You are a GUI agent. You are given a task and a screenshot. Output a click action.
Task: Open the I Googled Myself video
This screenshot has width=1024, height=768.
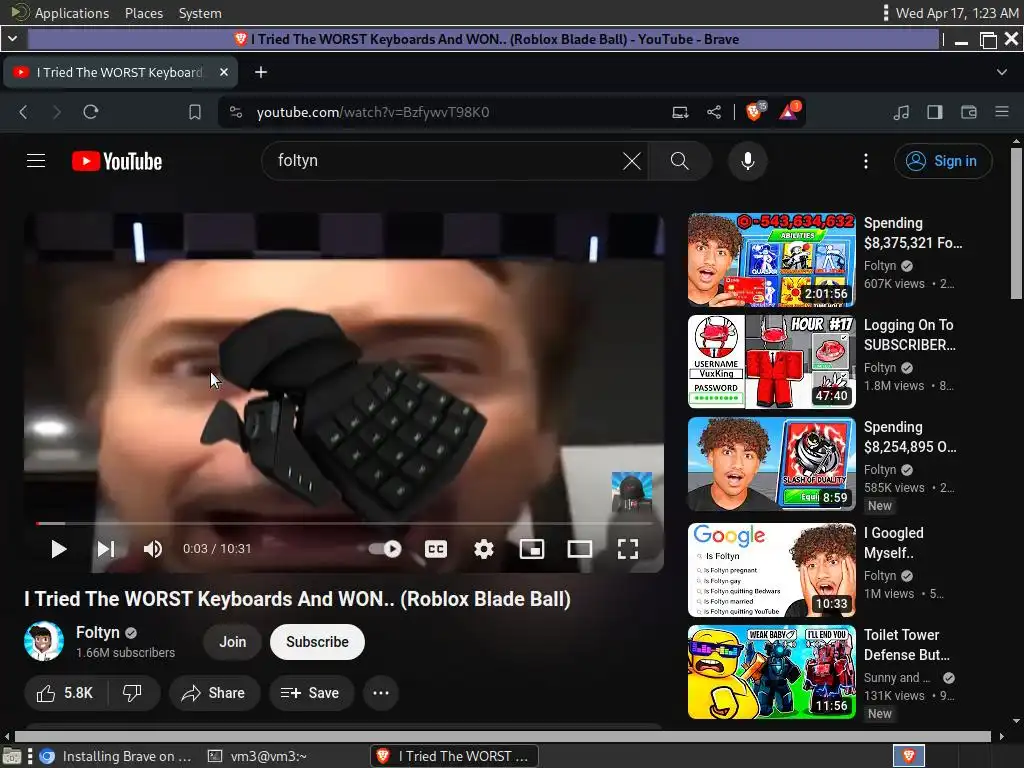click(771, 569)
